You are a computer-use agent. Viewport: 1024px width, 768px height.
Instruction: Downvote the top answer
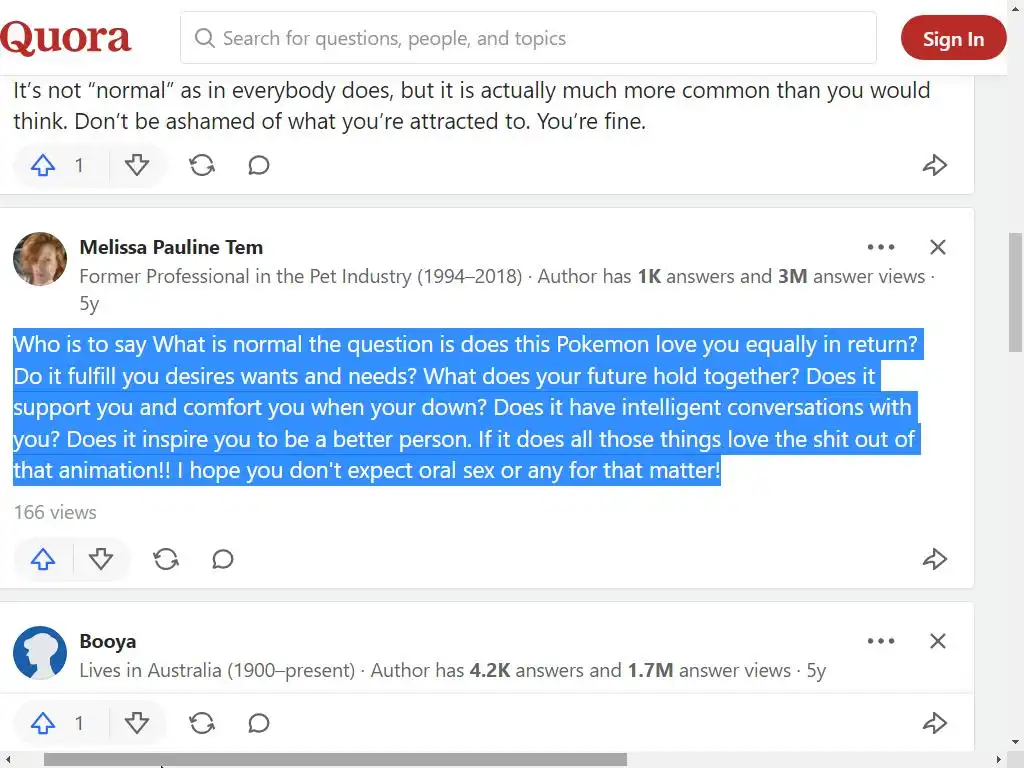coord(137,165)
